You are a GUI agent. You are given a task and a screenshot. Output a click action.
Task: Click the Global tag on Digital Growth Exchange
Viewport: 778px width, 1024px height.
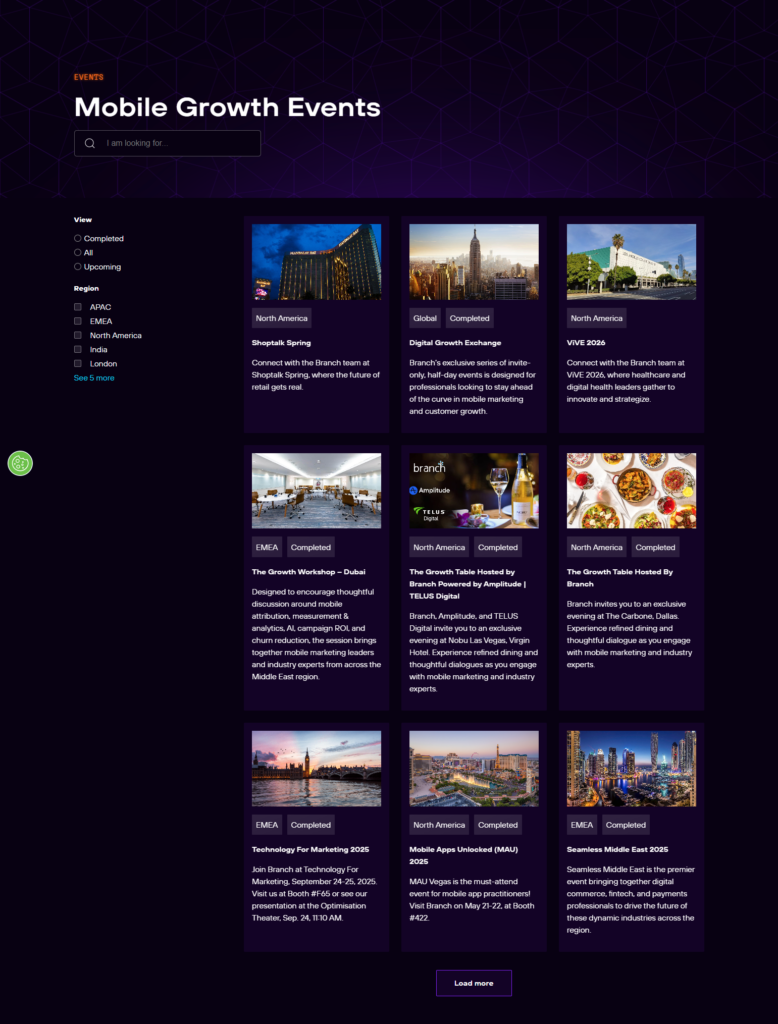(425, 318)
